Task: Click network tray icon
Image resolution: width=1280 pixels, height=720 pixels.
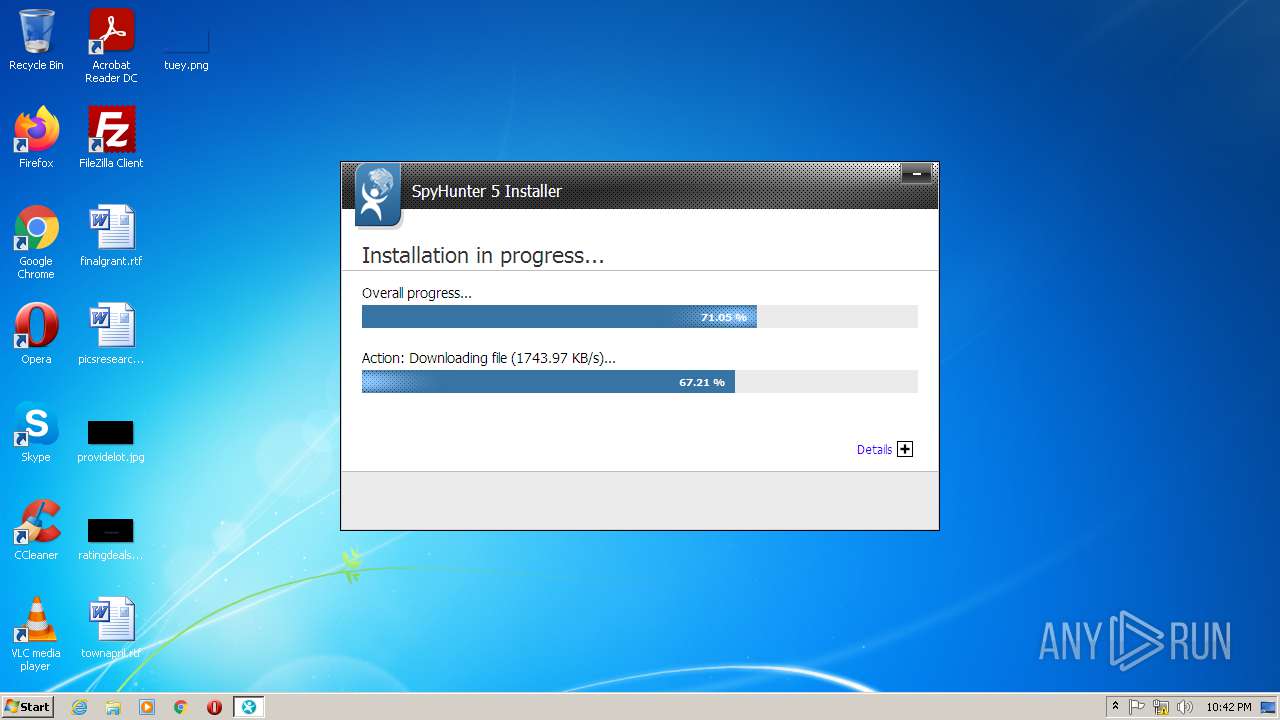Action: point(1161,707)
